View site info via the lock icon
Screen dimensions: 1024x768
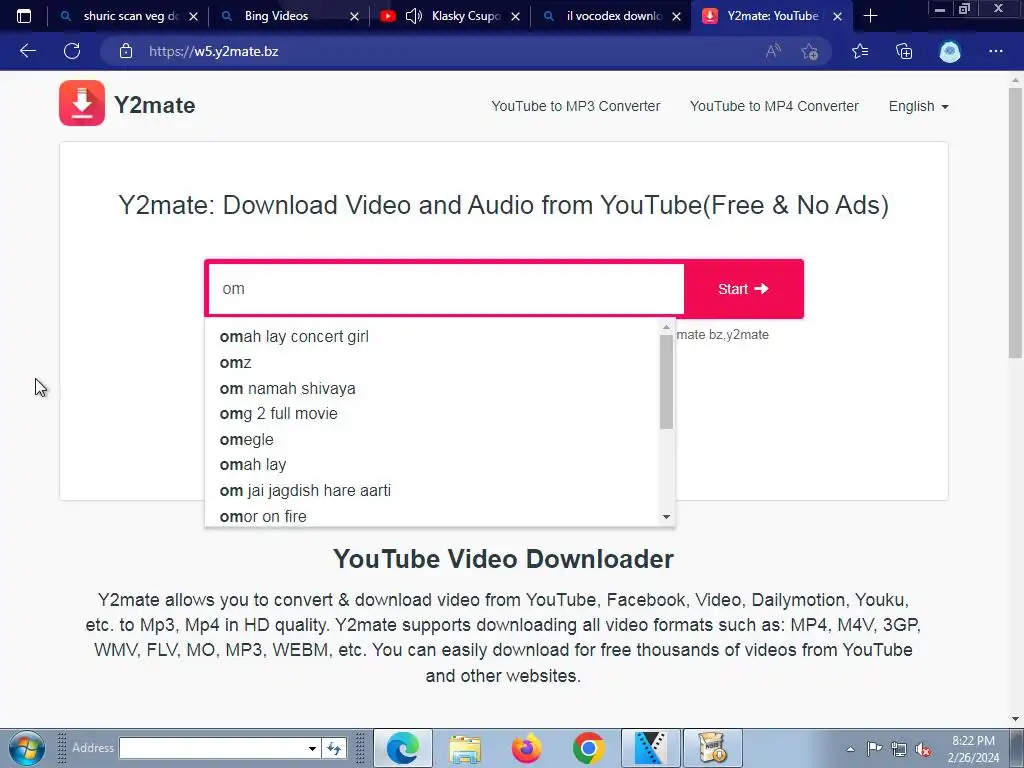pyautogui.click(x=126, y=52)
